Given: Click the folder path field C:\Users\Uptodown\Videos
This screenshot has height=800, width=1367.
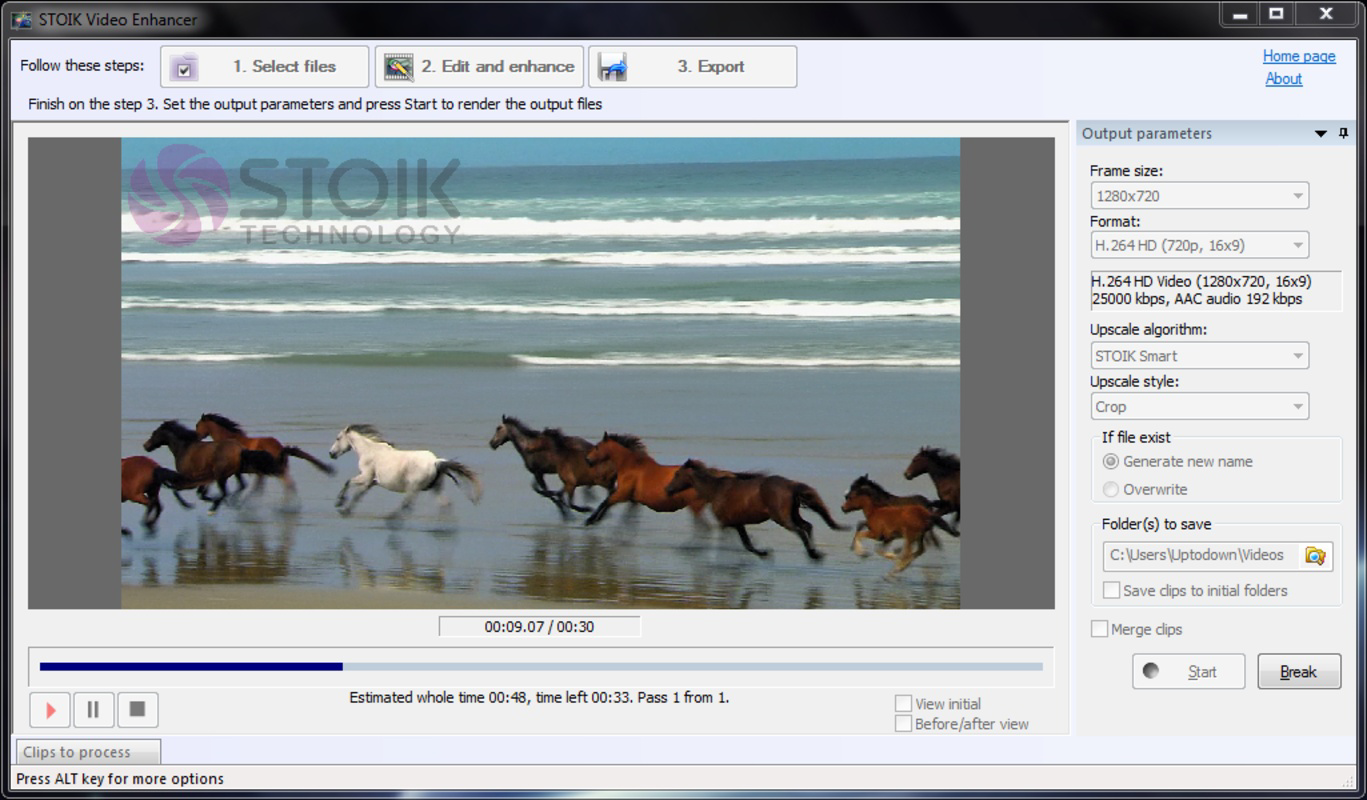Looking at the screenshot, I should click(x=1200, y=555).
